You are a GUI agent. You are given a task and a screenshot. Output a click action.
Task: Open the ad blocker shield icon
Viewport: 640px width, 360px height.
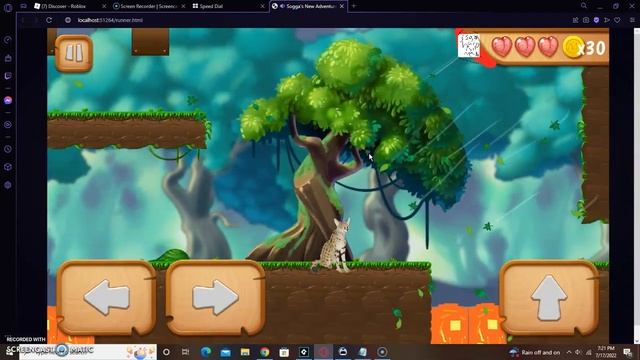(596, 20)
